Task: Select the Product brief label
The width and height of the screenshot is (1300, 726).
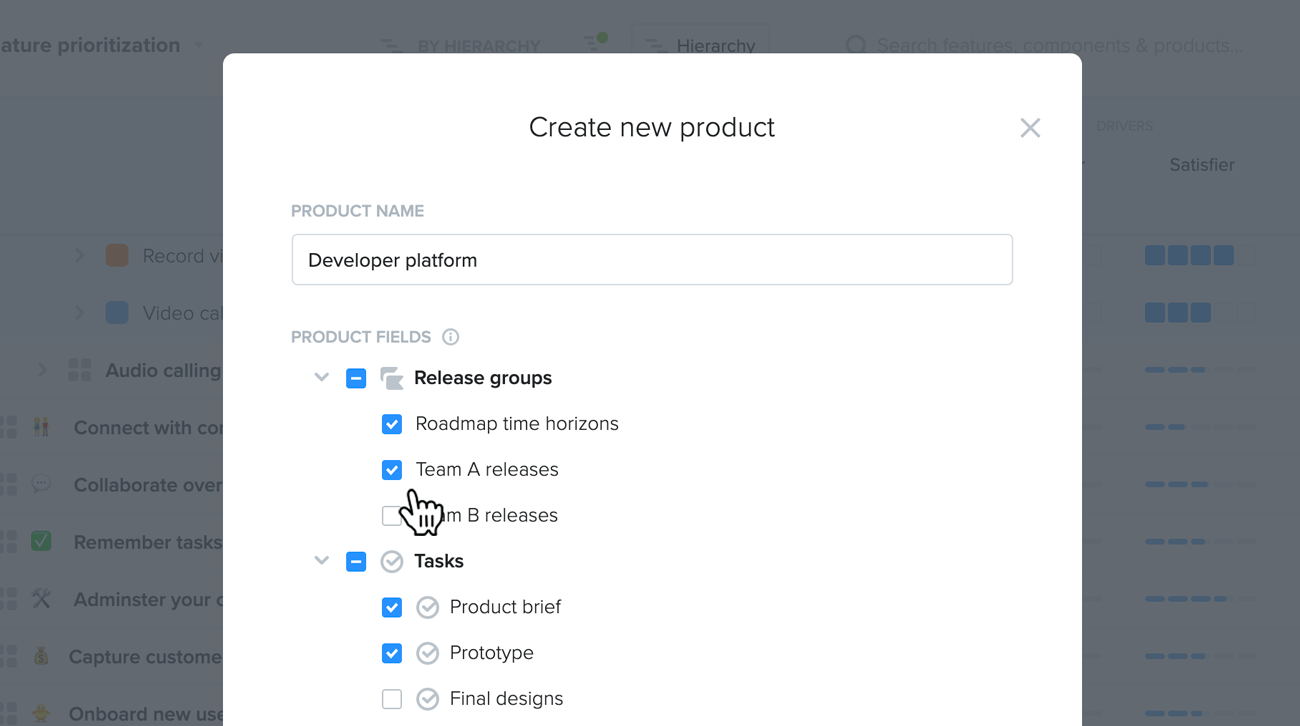Action: [x=505, y=607]
